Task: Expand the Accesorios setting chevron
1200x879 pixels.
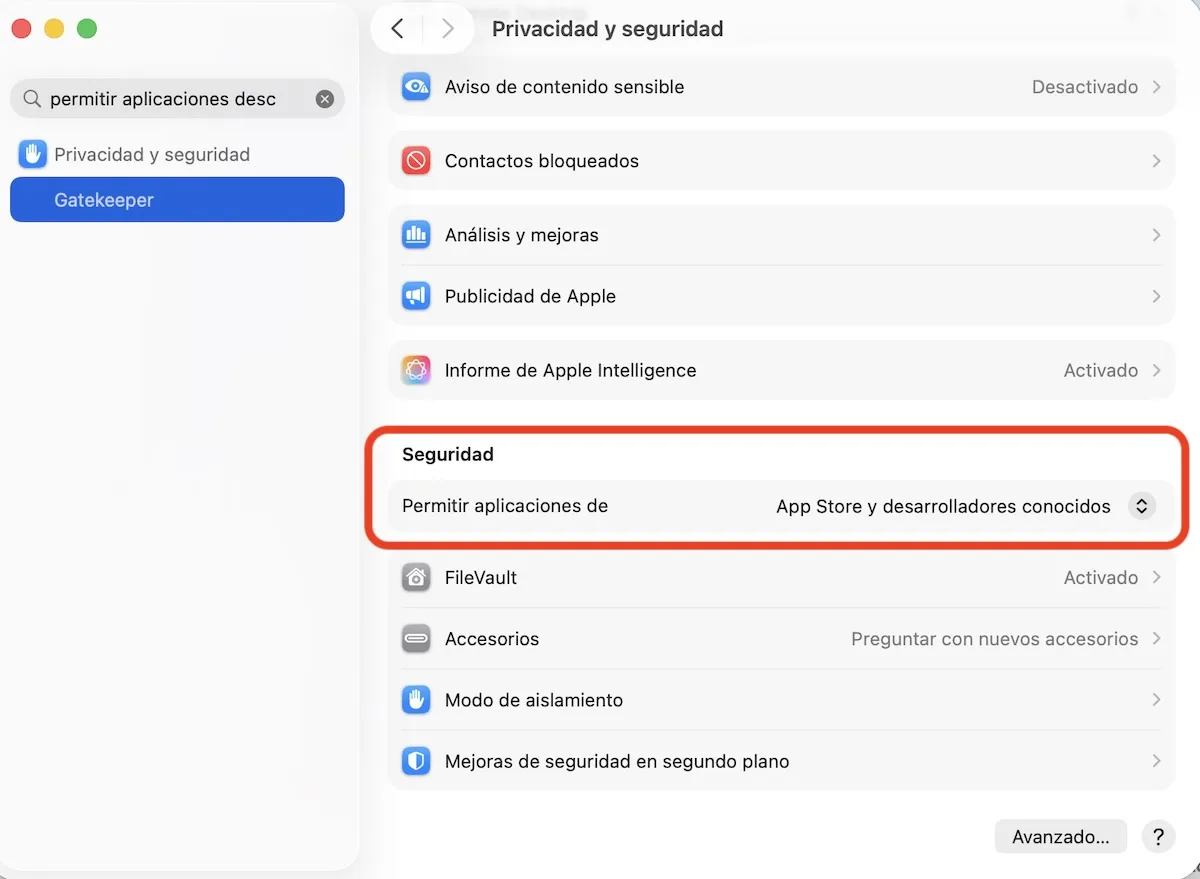Action: click(1156, 639)
